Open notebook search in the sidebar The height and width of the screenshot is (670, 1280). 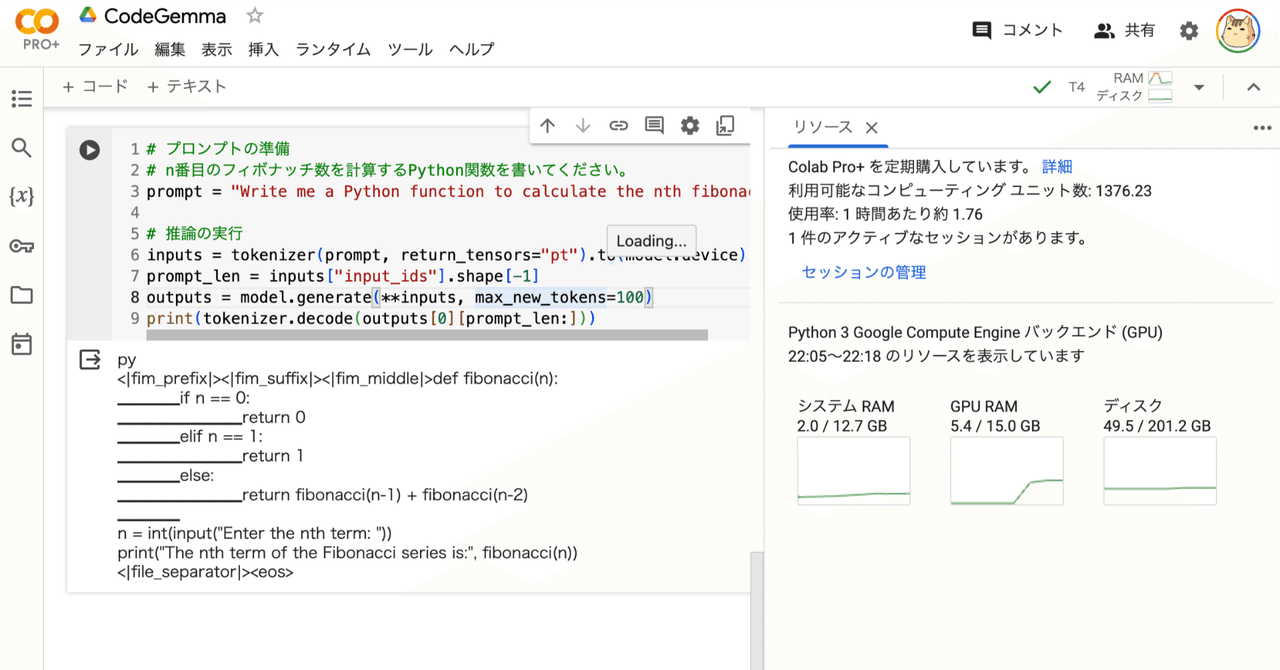click(x=21, y=148)
